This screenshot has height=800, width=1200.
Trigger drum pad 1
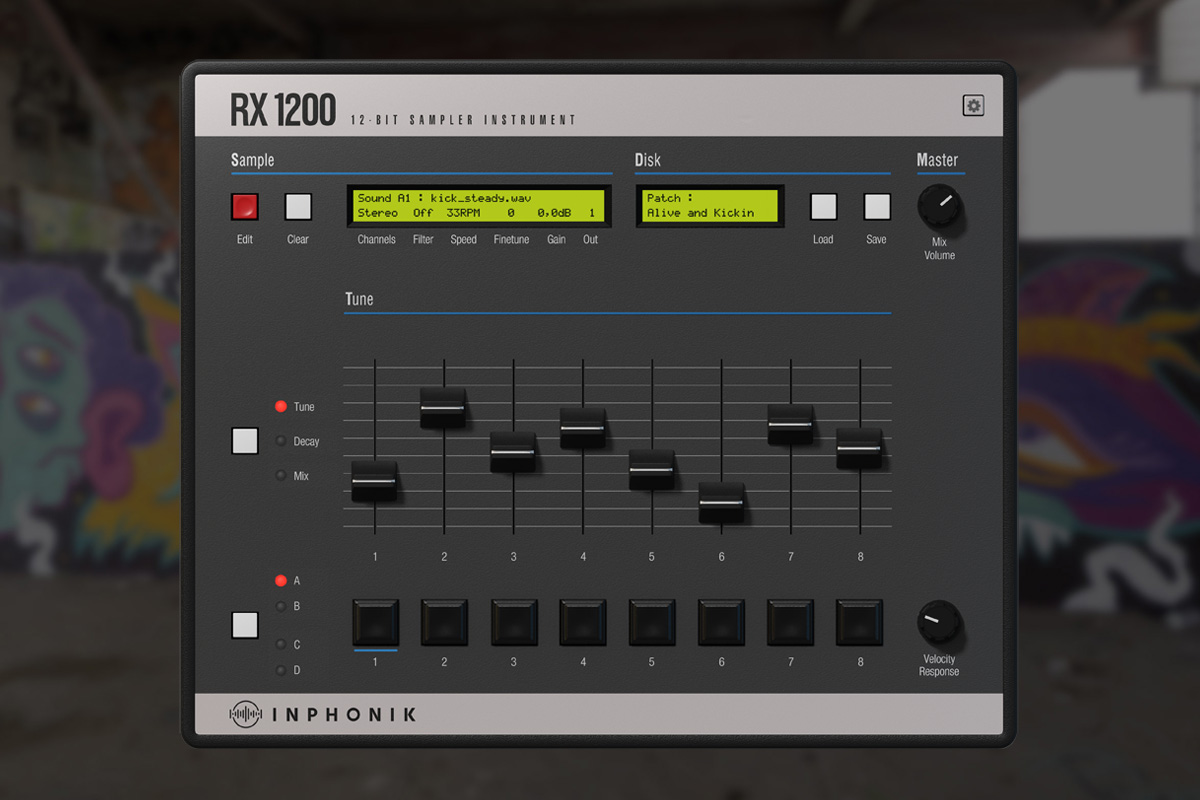pyautogui.click(x=375, y=623)
